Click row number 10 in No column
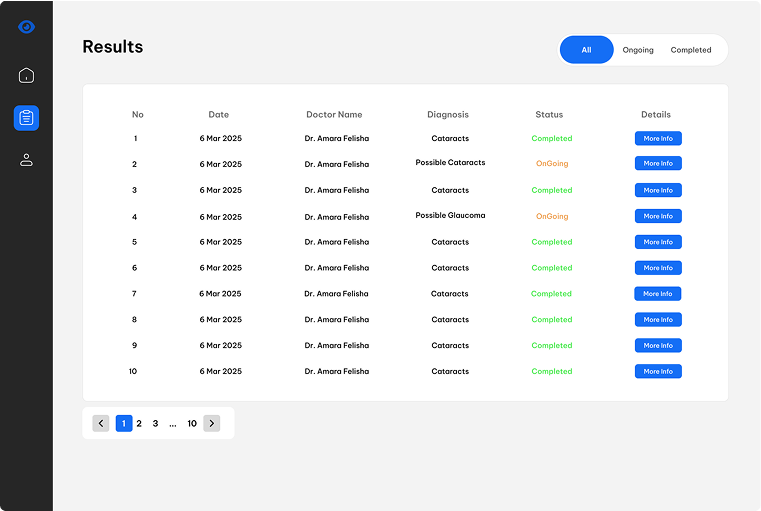Screen dimensions: 761x511 tap(133, 371)
